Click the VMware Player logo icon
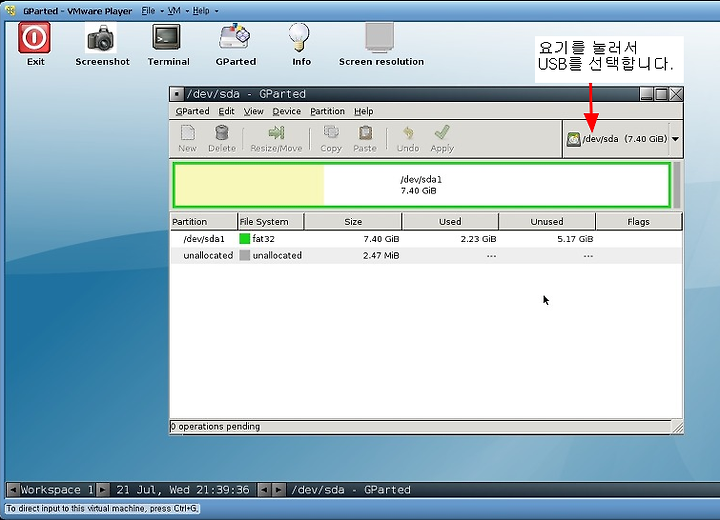This screenshot has height=520, width=720. (10, 10)
